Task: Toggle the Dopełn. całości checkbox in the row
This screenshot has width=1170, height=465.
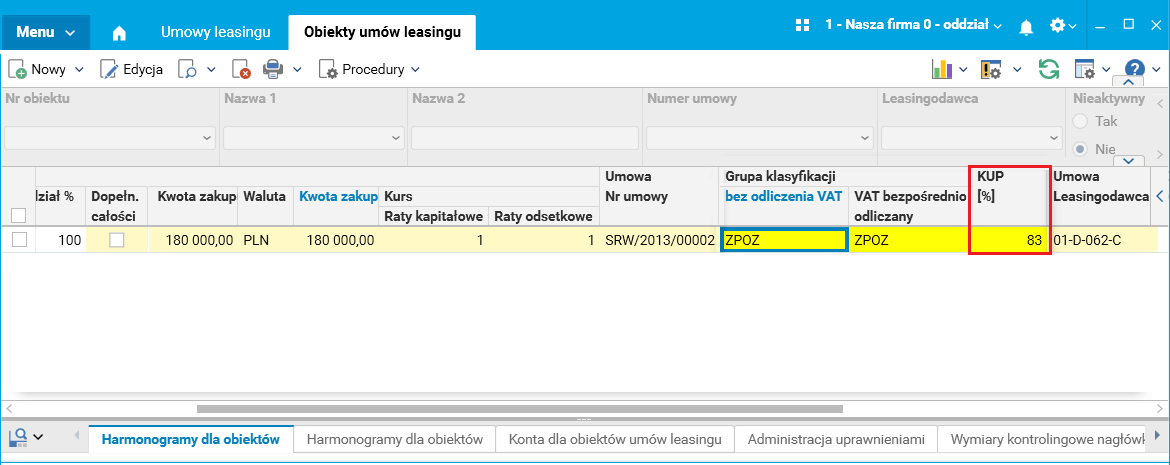Action: (x=117, y=240)
